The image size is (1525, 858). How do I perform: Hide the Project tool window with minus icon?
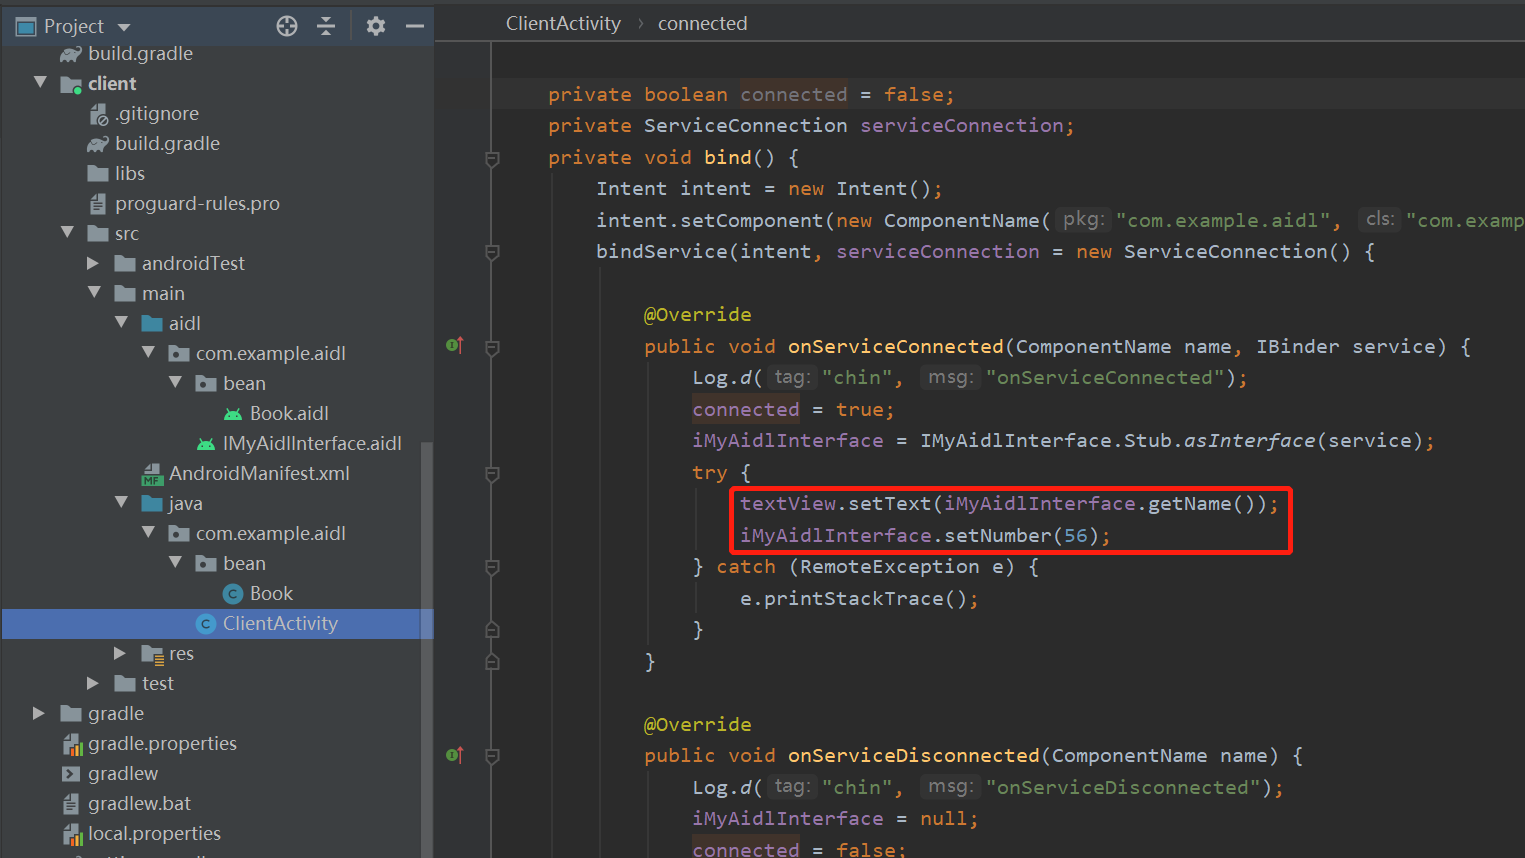pyautogui.click(x=415, y=26)
